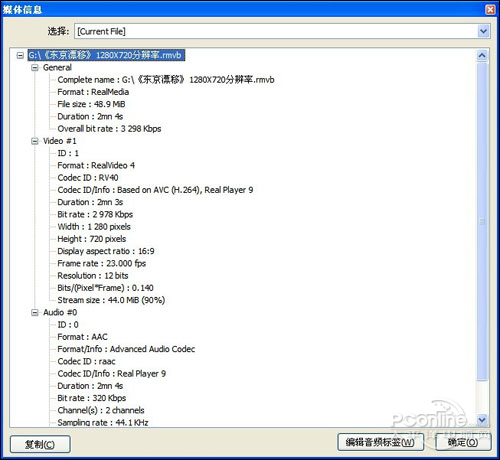Click the 确定(O) confirm button

(463, 442)
